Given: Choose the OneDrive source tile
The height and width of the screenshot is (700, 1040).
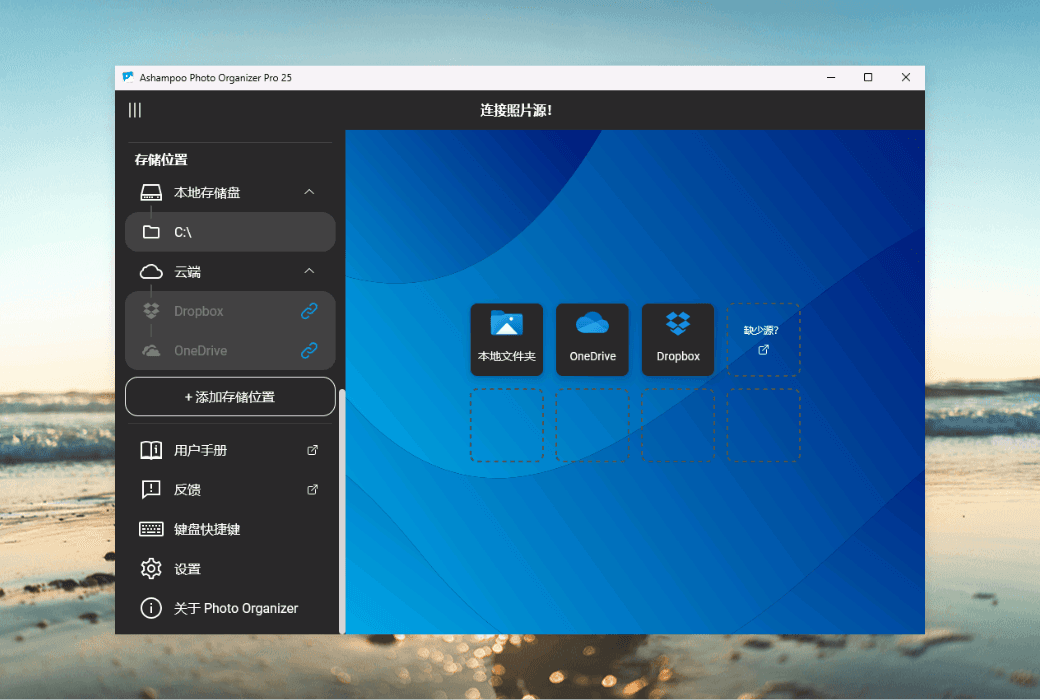Looking at the screenshot, I should tap(592, 340).
